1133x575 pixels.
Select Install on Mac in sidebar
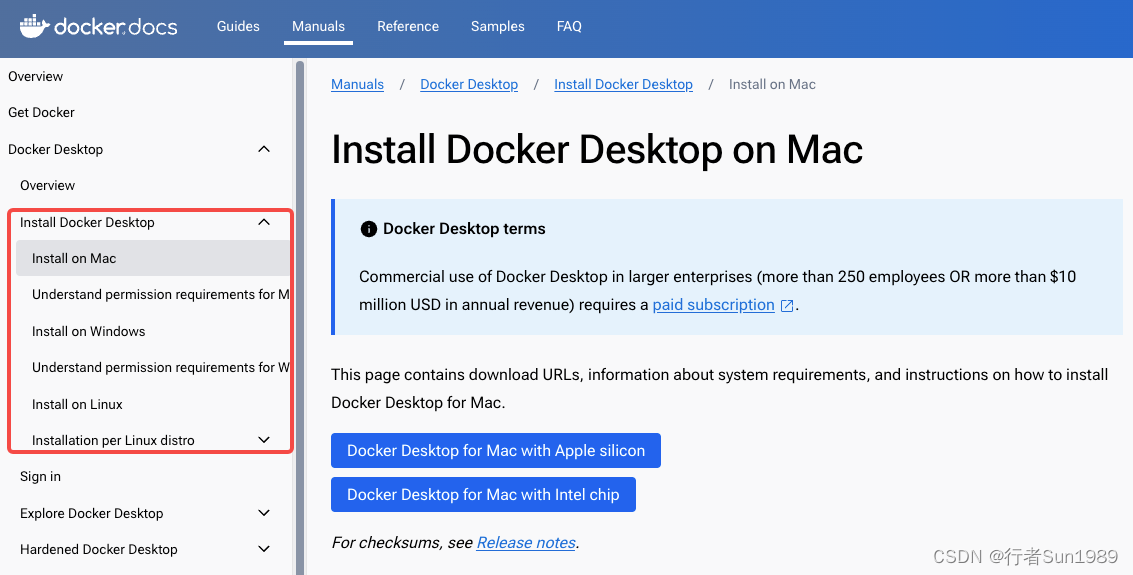click(152, 259)
